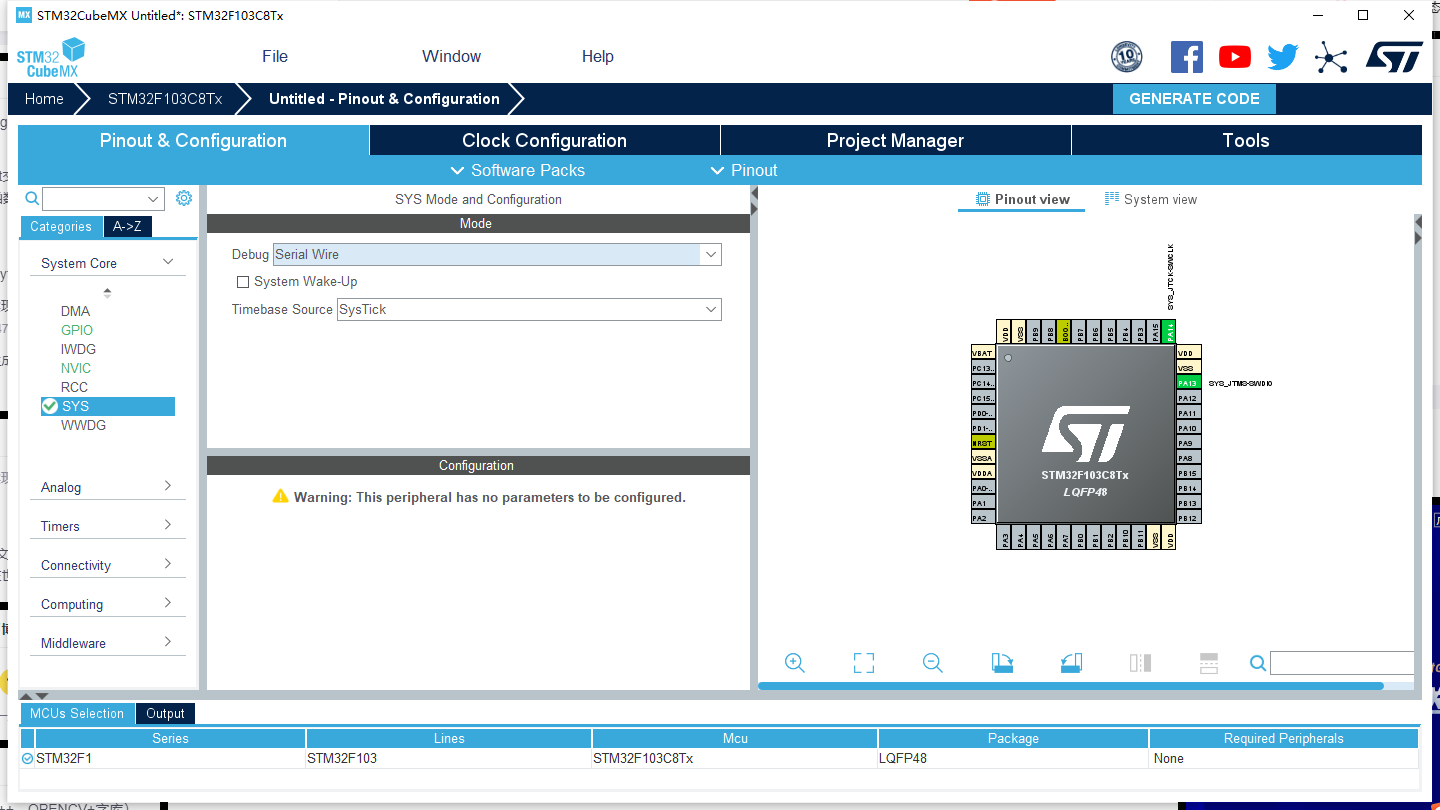The width and height of the screenshot is (1440, 810).
Task: Open the ST Facebook page icon
Action: [x=1187, y=57]
